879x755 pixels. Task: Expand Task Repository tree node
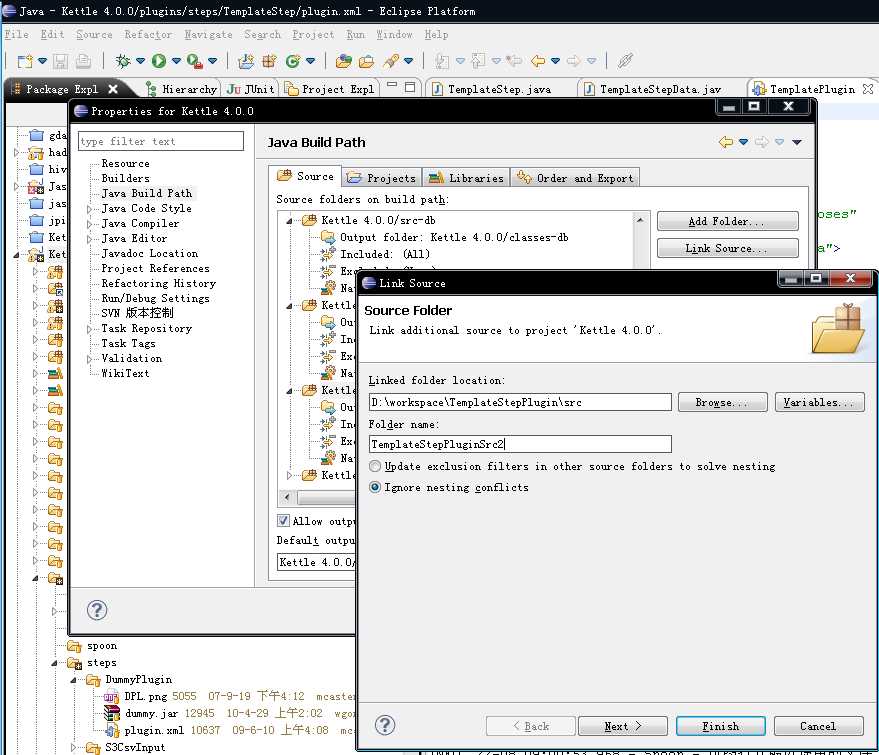(89, 329)
